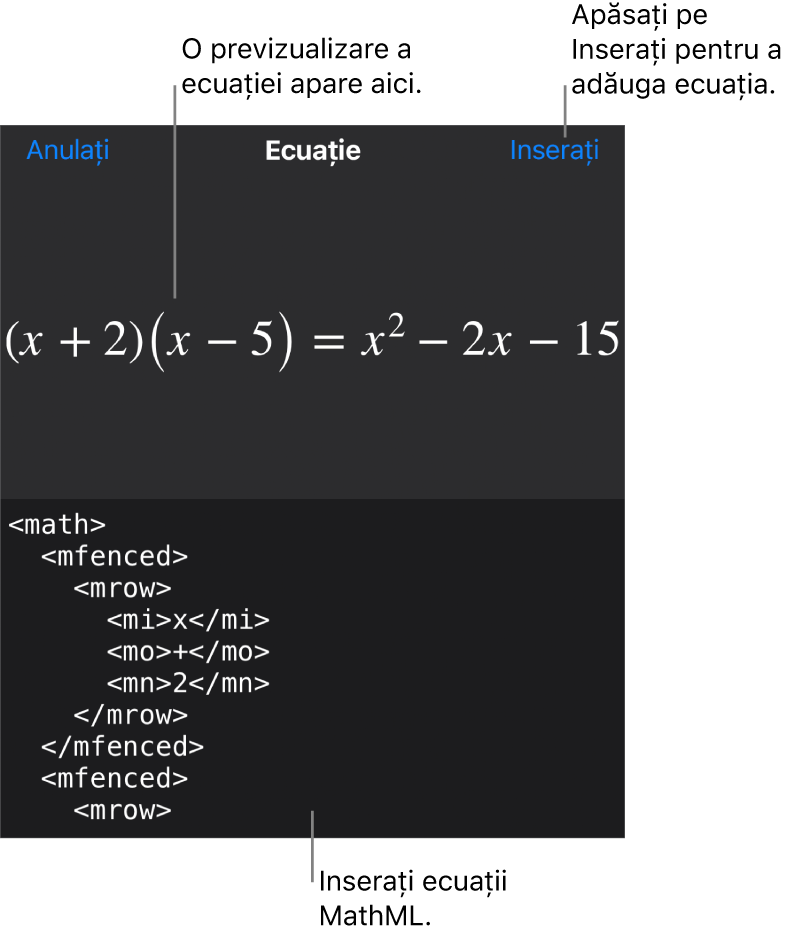796x943 pixels.
Task: Click the <mn>2</mn> code line
Action: [x=188, y=684]
